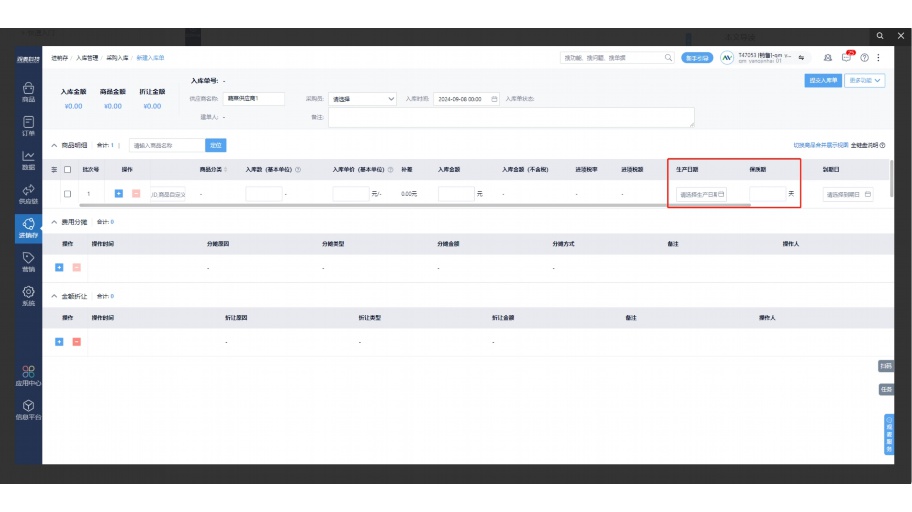This screenshot has height=512, width=912.
Task: Click the magnifier icon in search box
Action: tap(668, 58)
